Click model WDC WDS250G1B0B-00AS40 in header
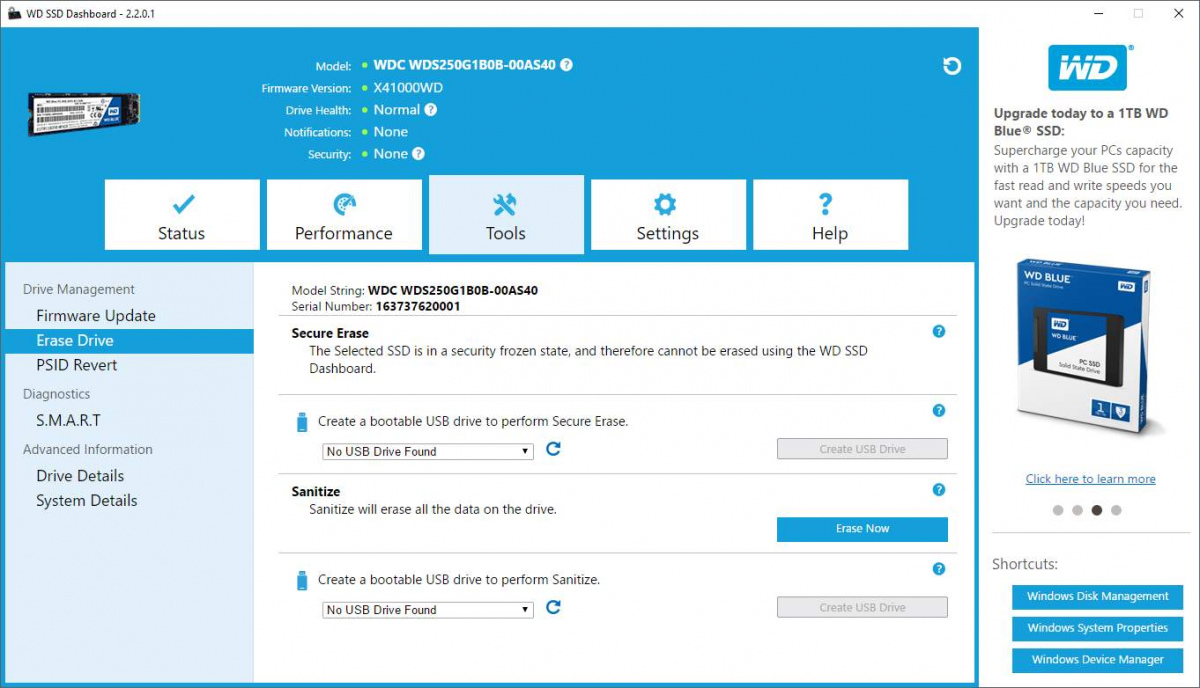Image resolution: width=1200 pixels, height=688 pixels. 465,65
